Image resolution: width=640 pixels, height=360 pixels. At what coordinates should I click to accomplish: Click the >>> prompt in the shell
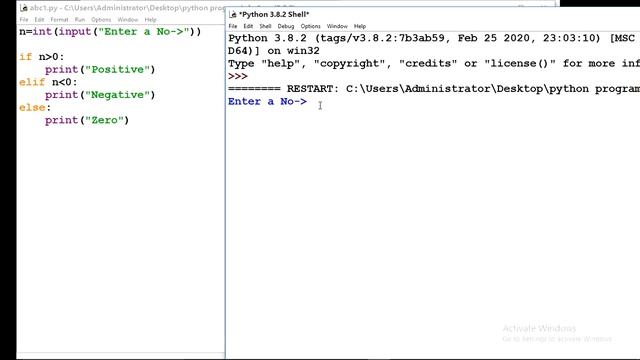(238, 76)
